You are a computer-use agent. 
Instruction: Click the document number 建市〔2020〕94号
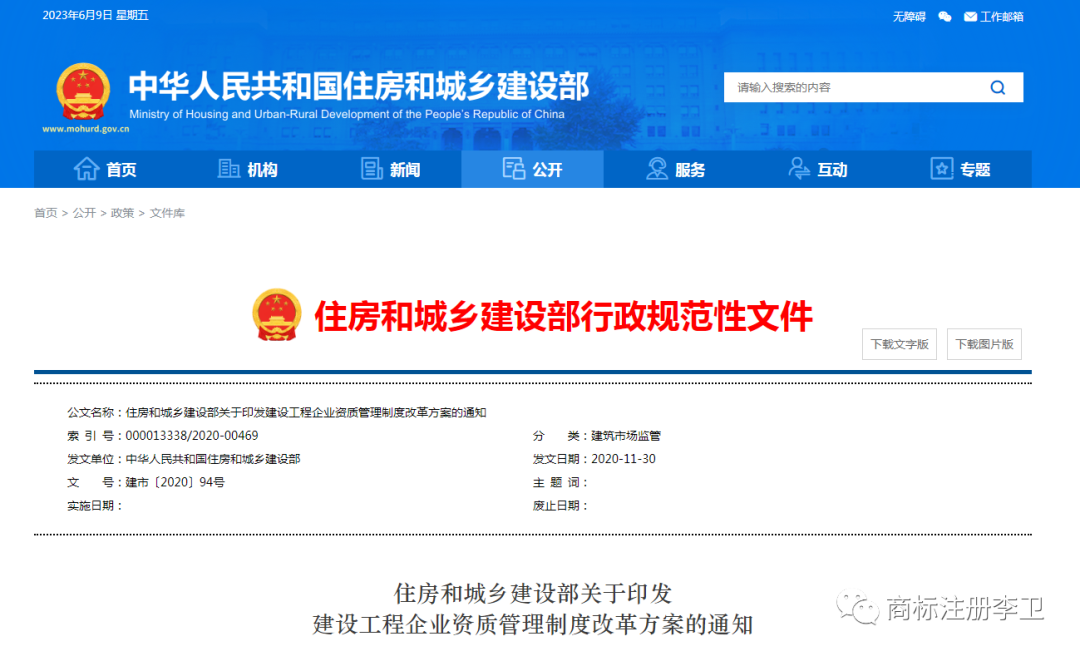pos(175,482)
